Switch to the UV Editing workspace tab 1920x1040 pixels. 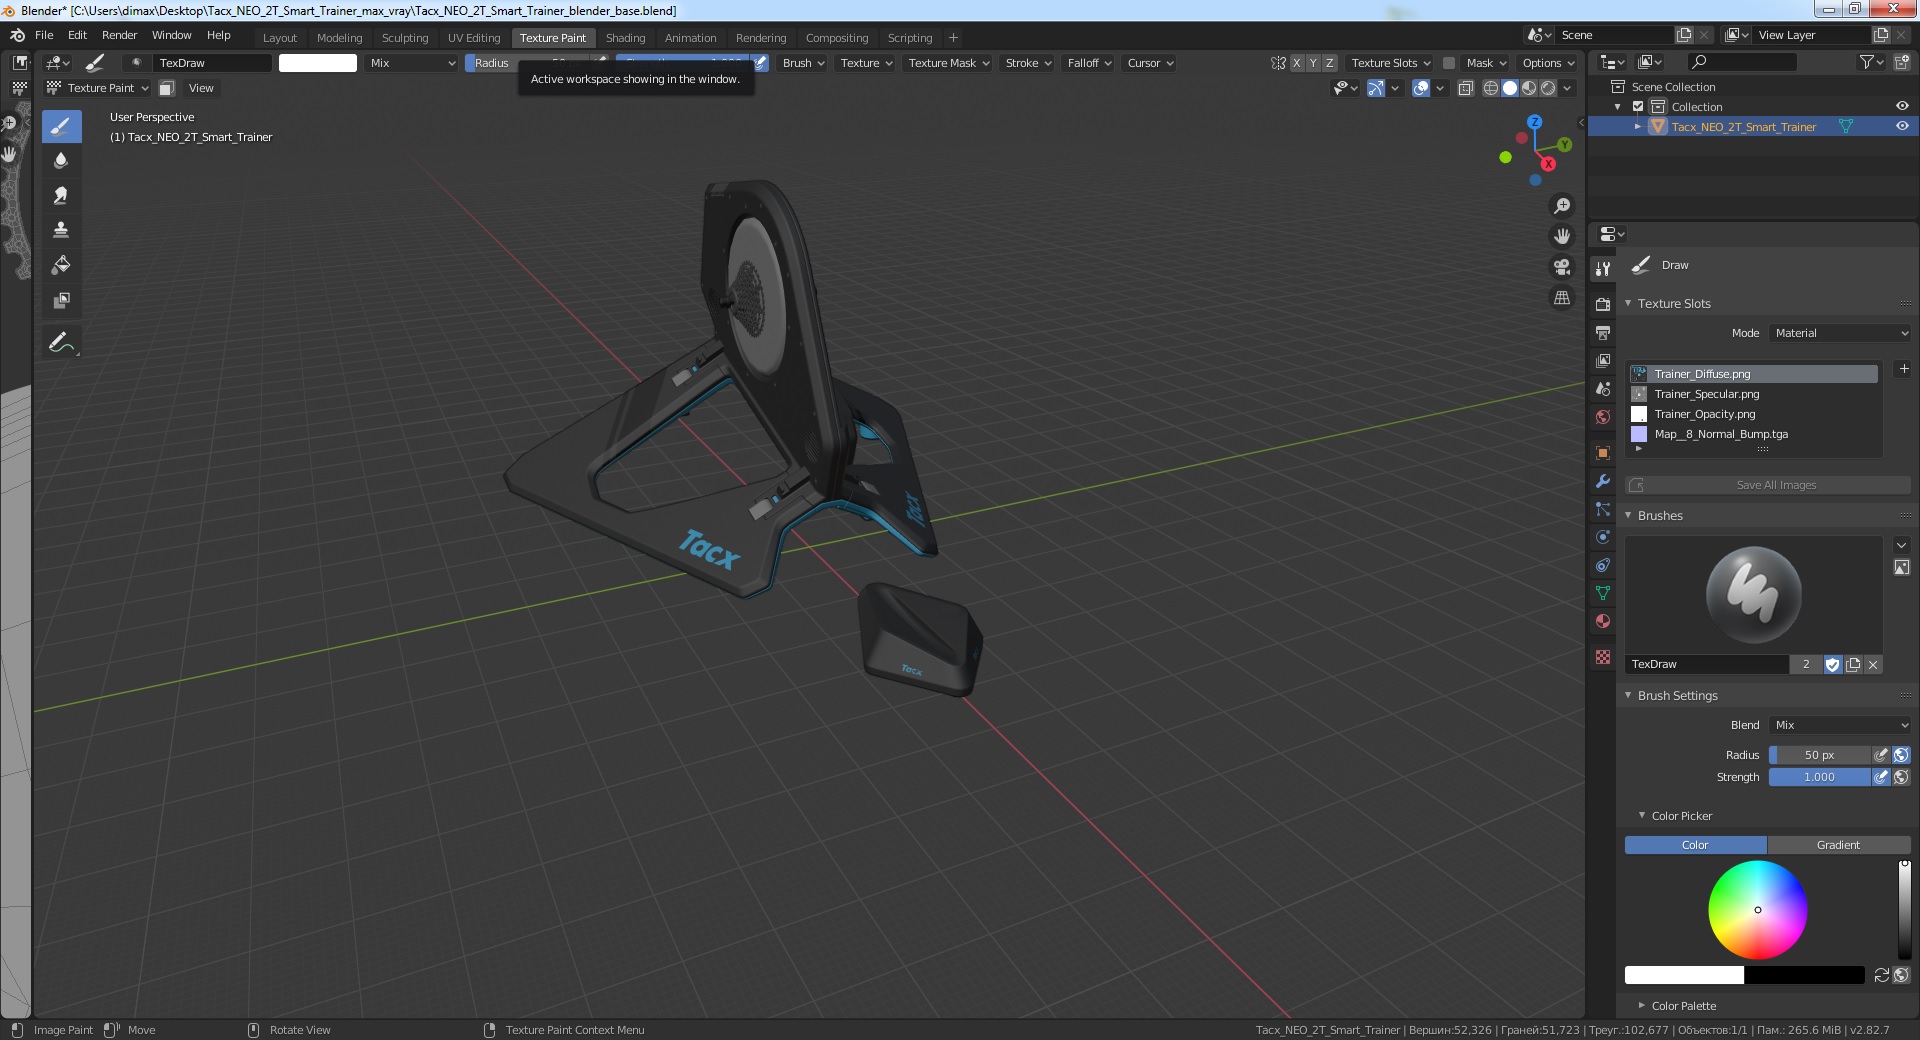coord(474,38)
